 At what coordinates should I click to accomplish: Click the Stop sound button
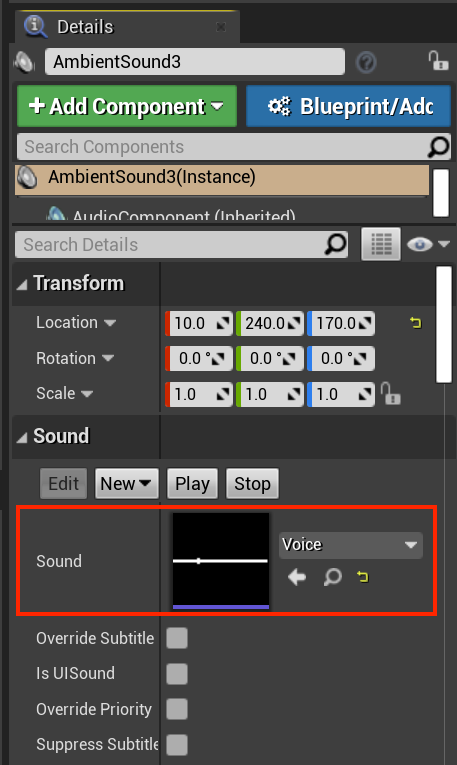click(x=252, y=484)
